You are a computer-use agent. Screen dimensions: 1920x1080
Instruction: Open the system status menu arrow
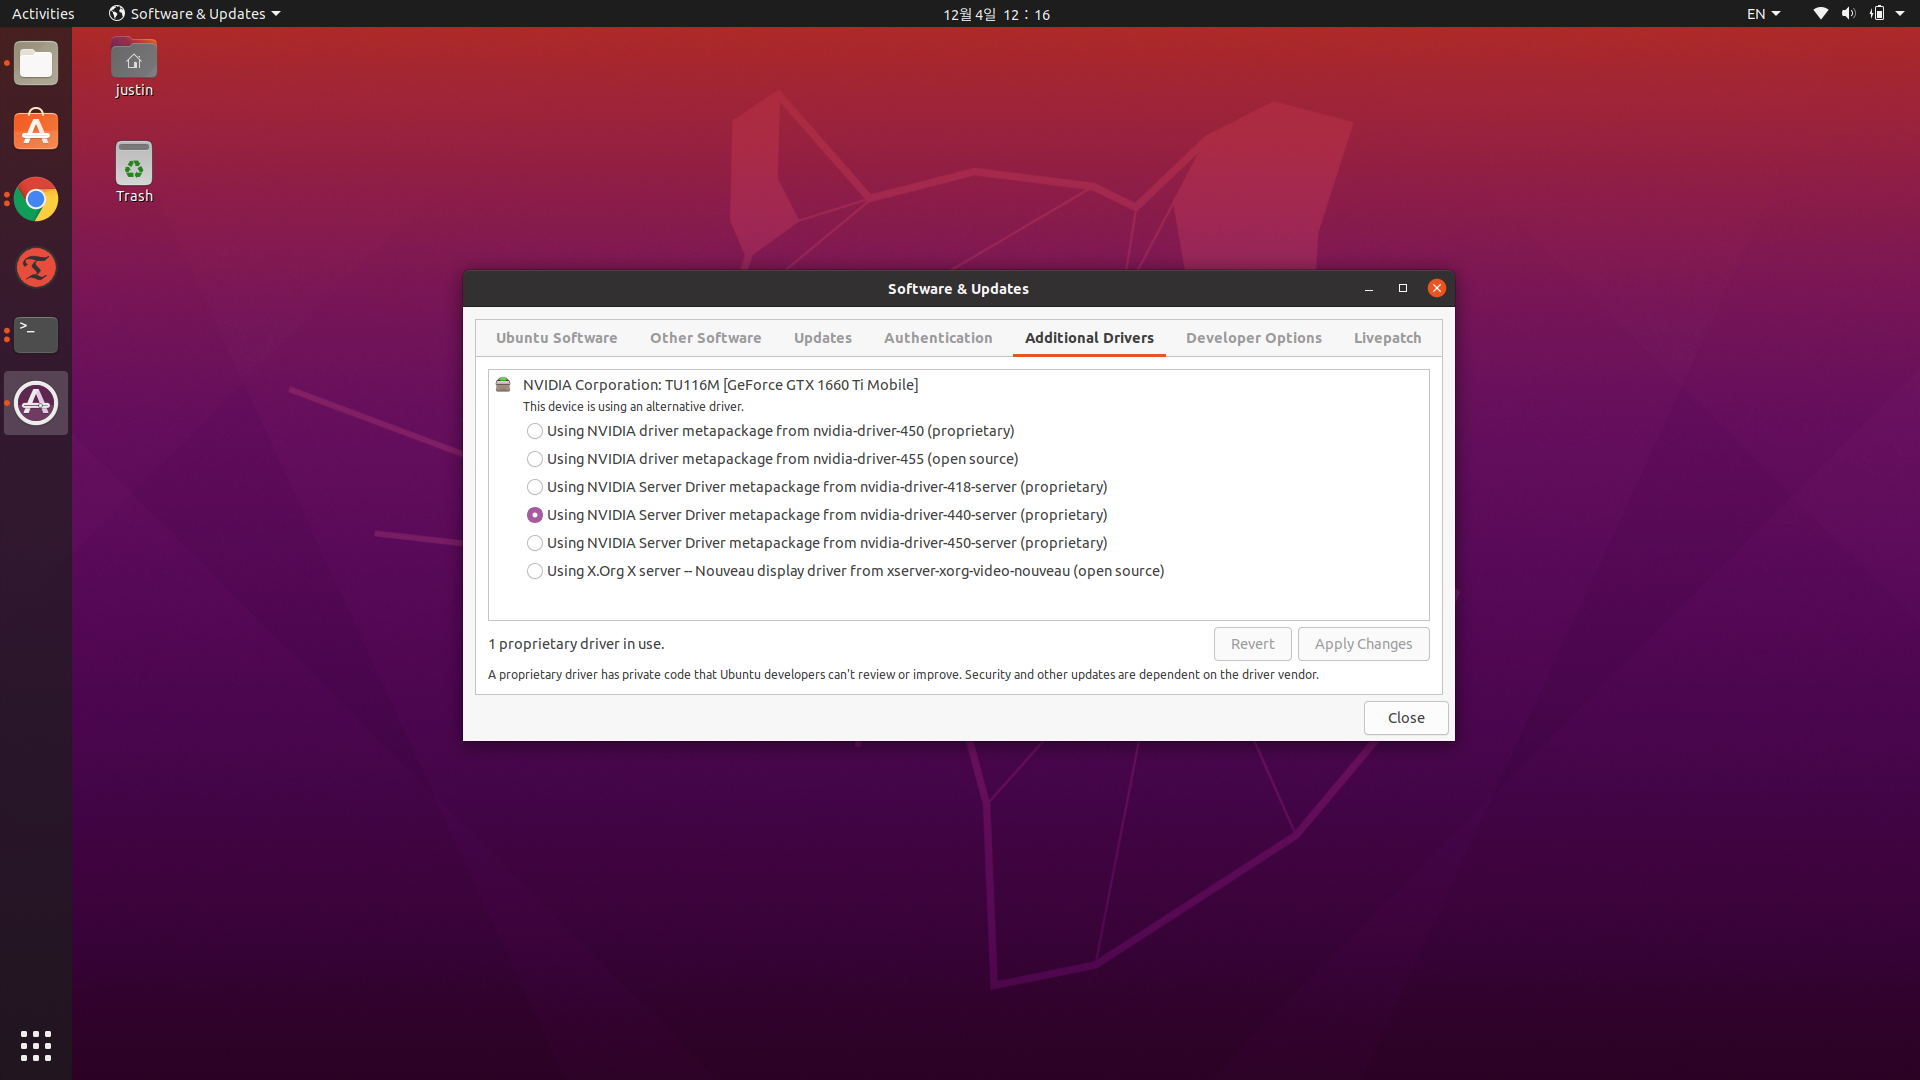tap(1899, 14)
